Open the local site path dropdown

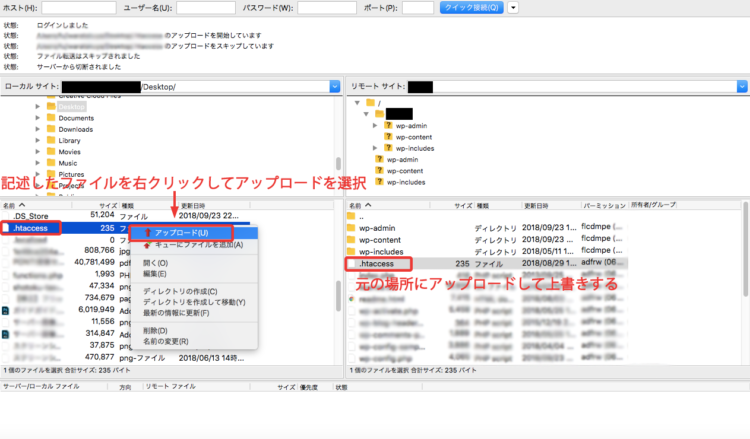pos(335,87)
